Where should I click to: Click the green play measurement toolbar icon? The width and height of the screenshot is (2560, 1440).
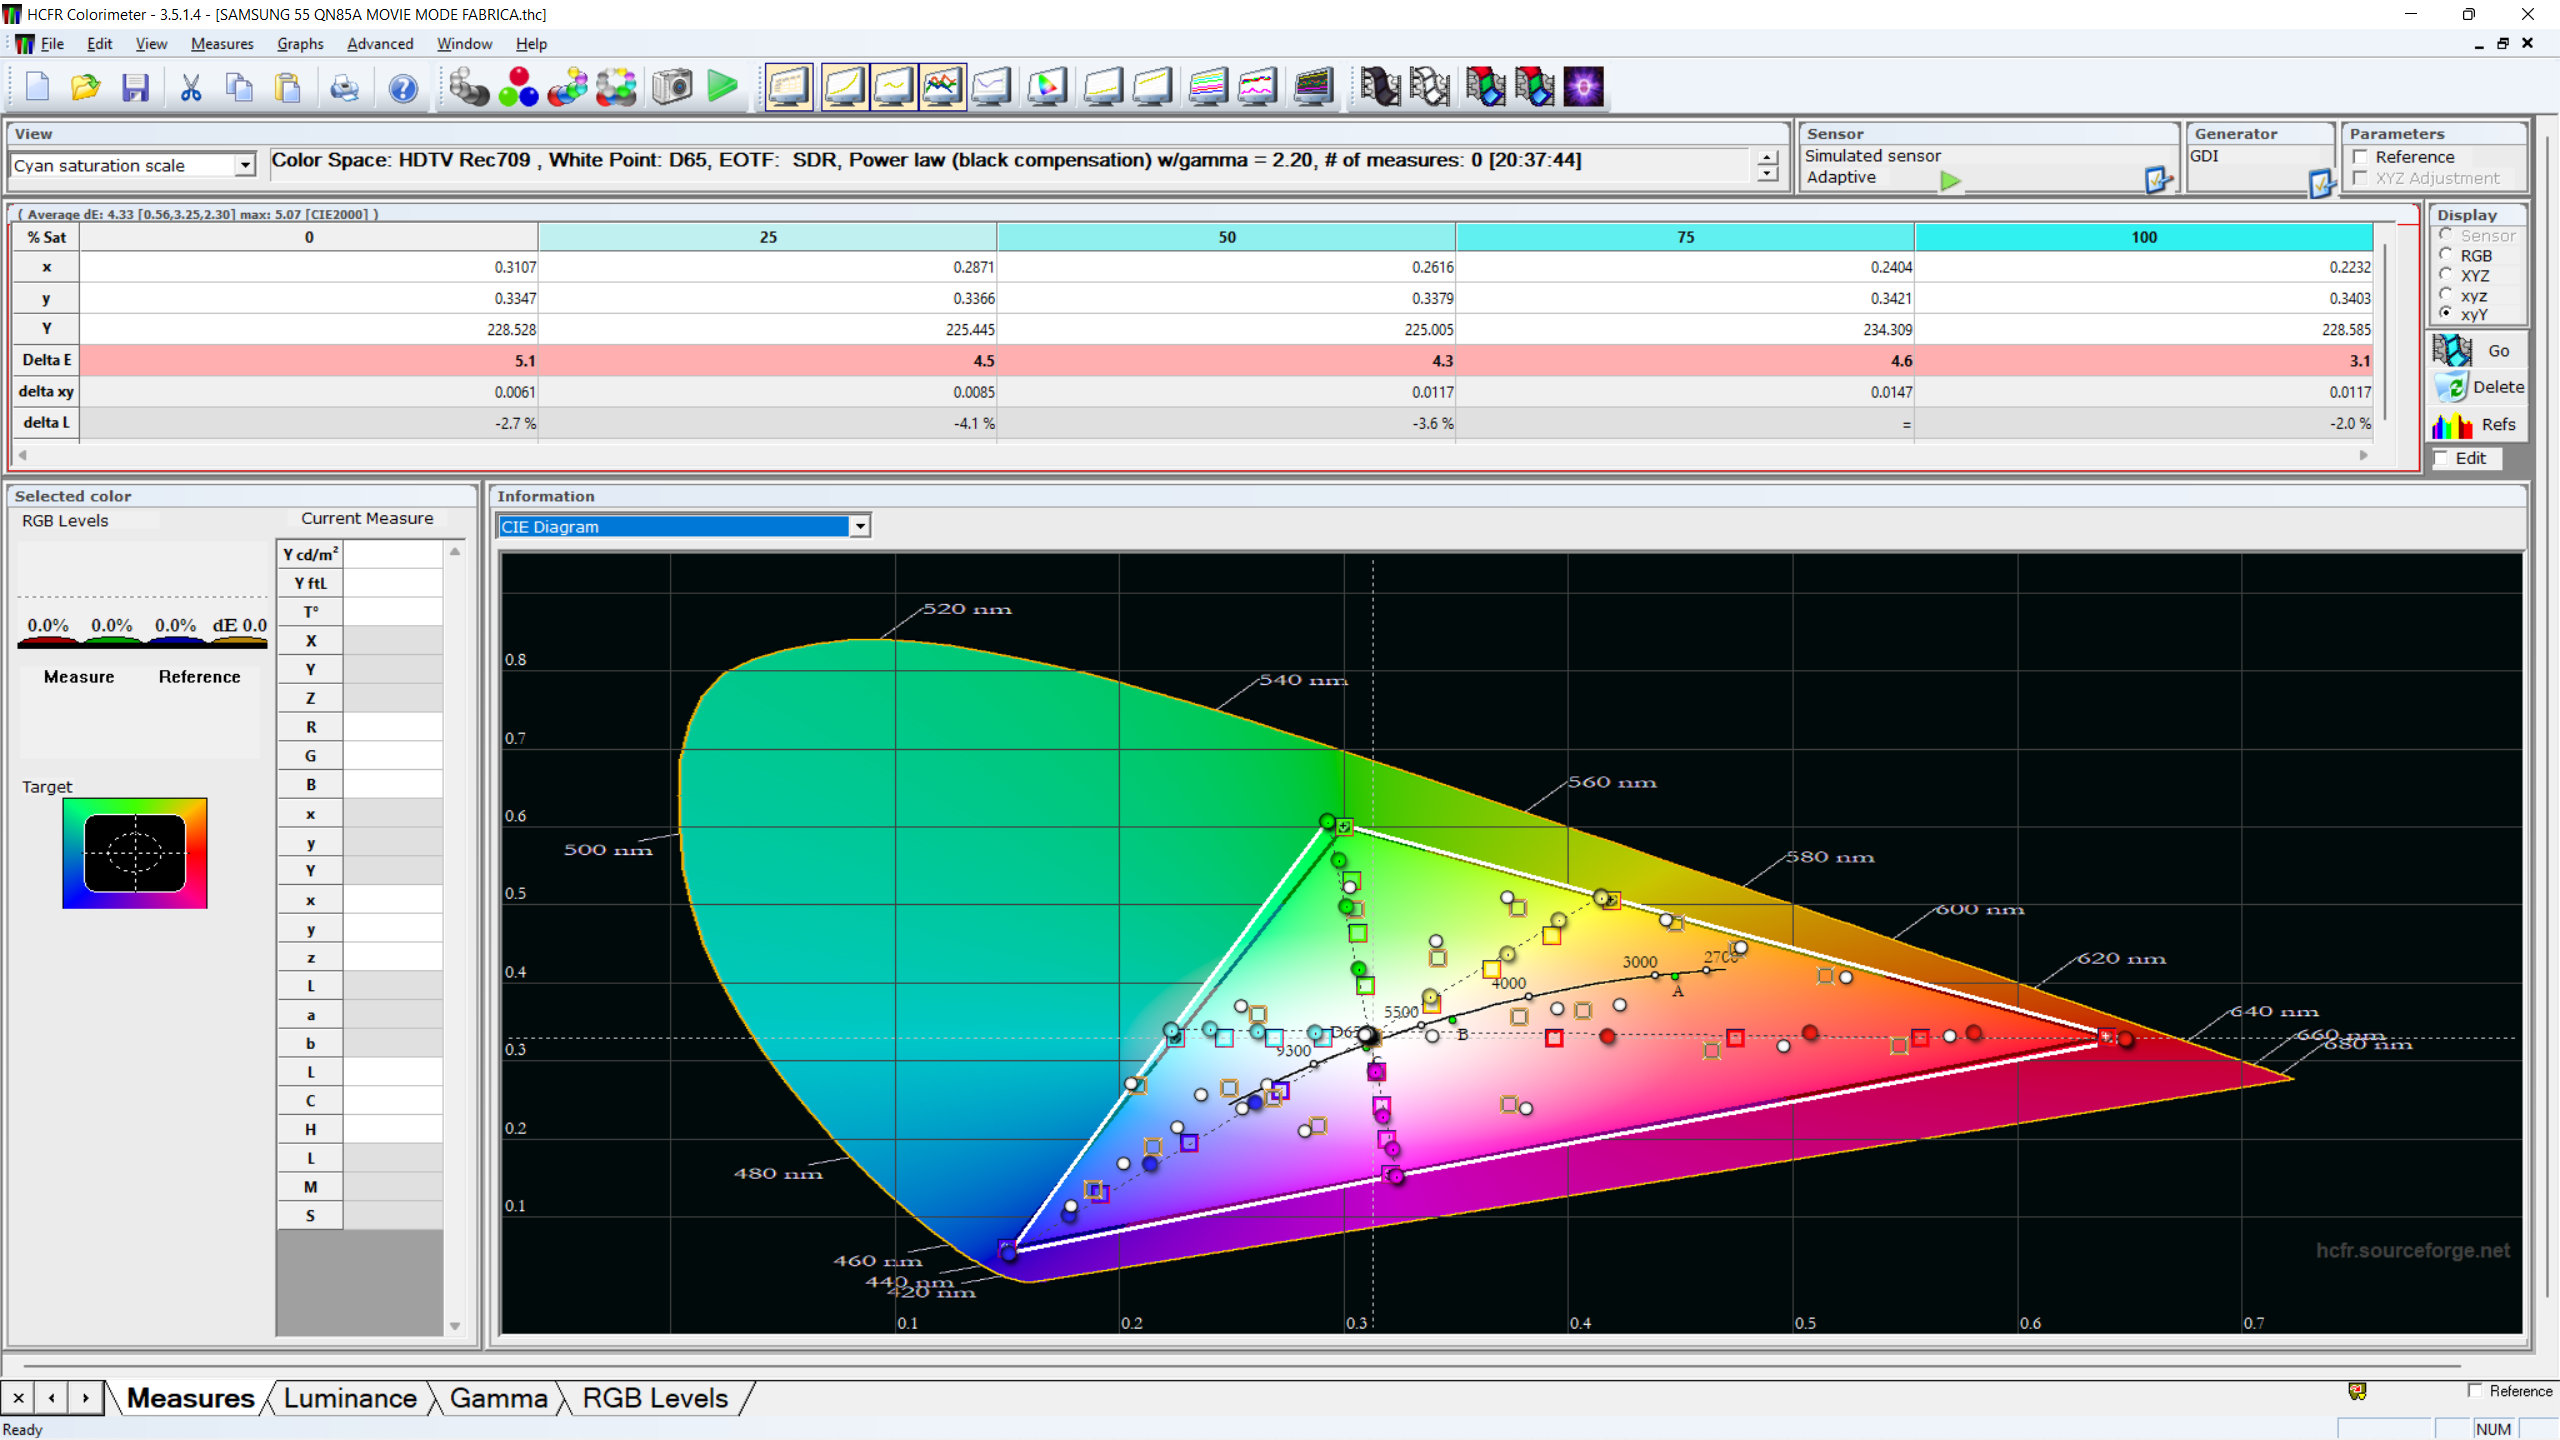pyautogui.click(x=722, y=88)
